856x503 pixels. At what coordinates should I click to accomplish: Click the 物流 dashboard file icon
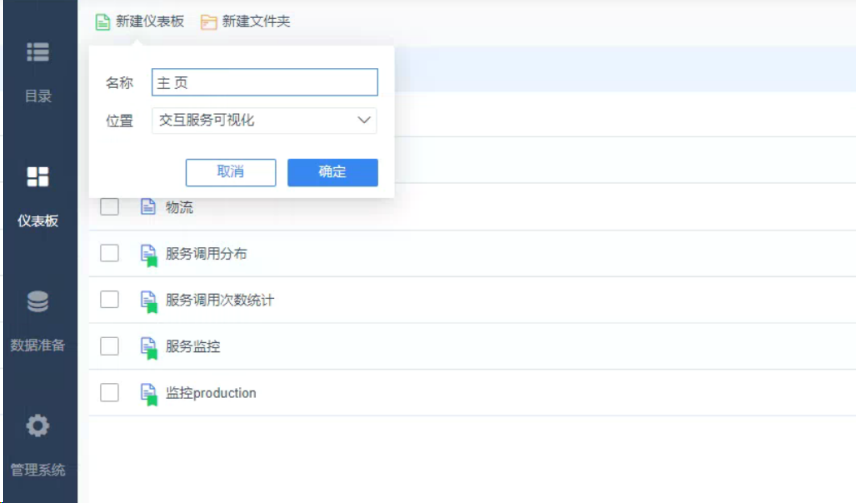pos(148,208)
